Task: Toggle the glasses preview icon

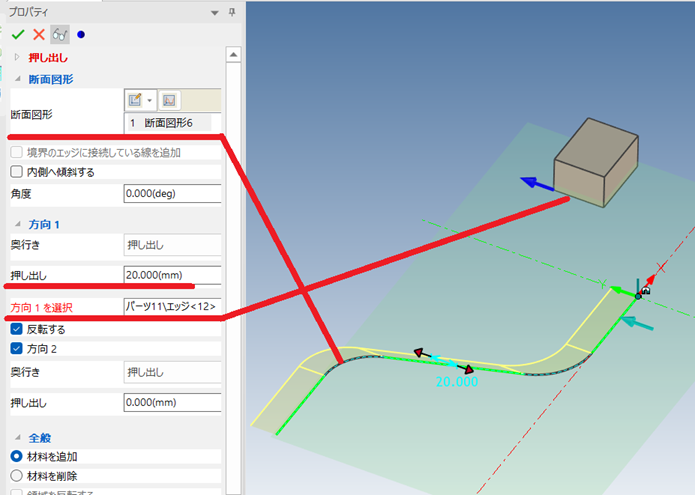Action: (x=59, y=34)
